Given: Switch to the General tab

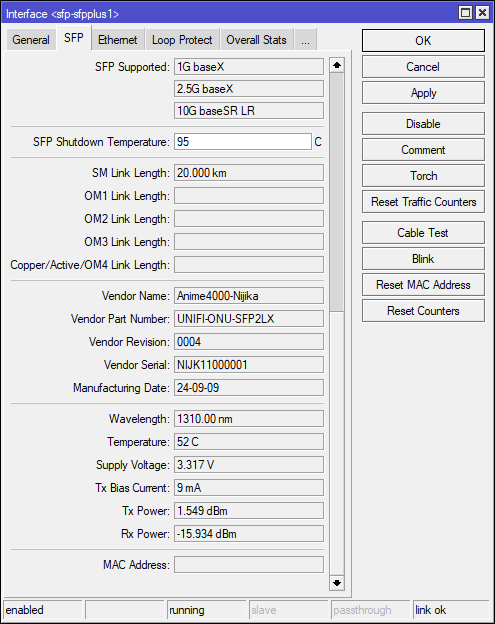Looking at the screenshot, I should (x=31, y=40).
